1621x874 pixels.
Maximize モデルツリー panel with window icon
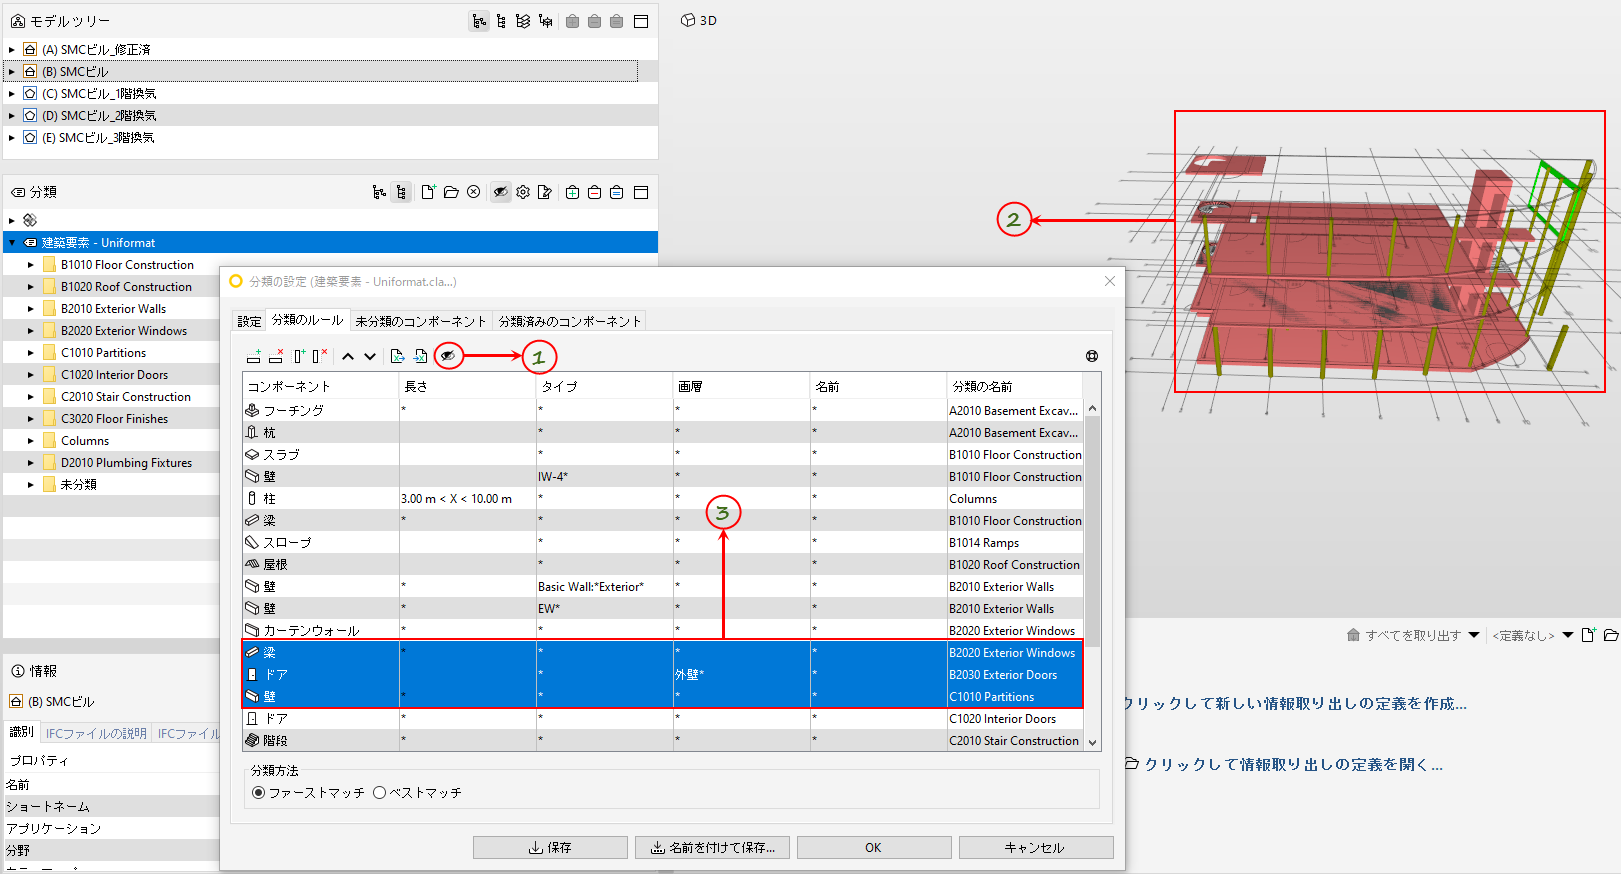(x=641, y=21)
